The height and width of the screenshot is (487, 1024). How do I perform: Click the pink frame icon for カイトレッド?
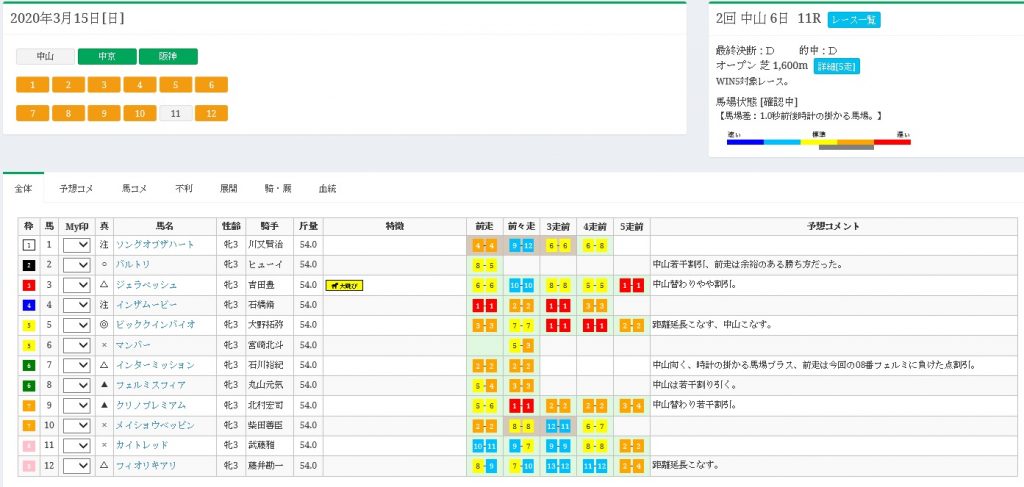click(29, 445)
